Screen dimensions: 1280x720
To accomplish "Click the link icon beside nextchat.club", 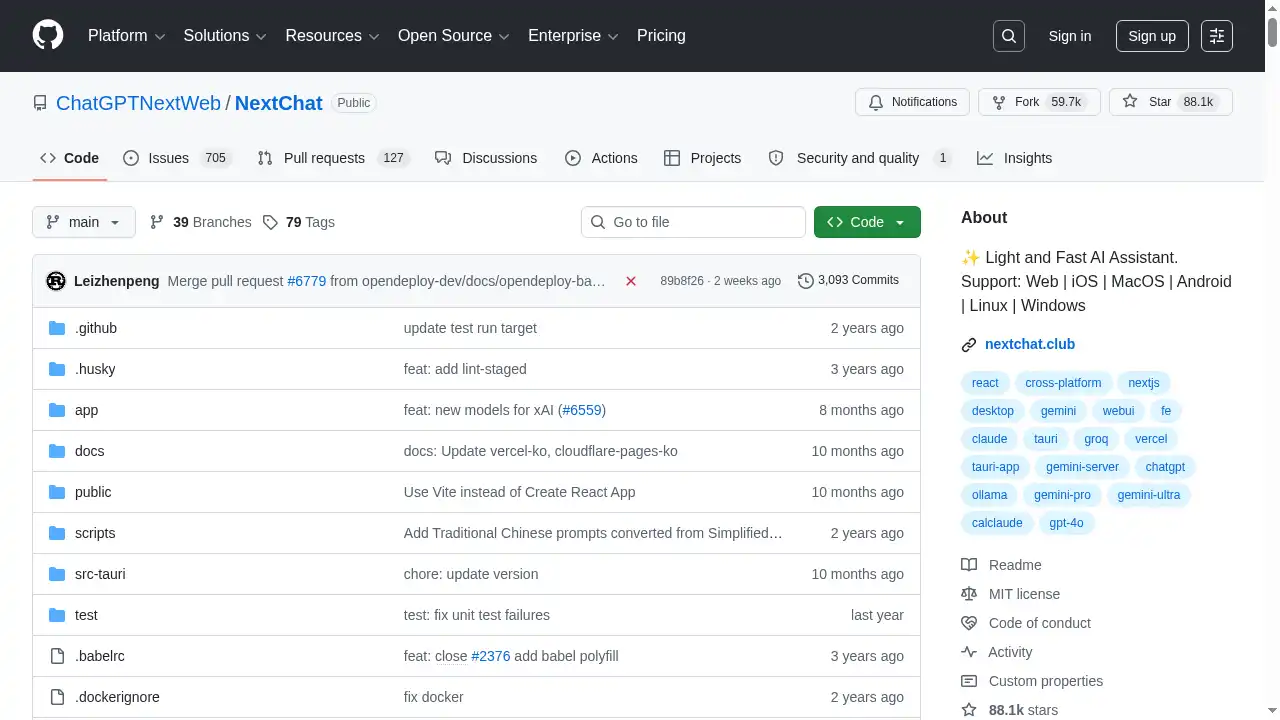I will 969,345.
